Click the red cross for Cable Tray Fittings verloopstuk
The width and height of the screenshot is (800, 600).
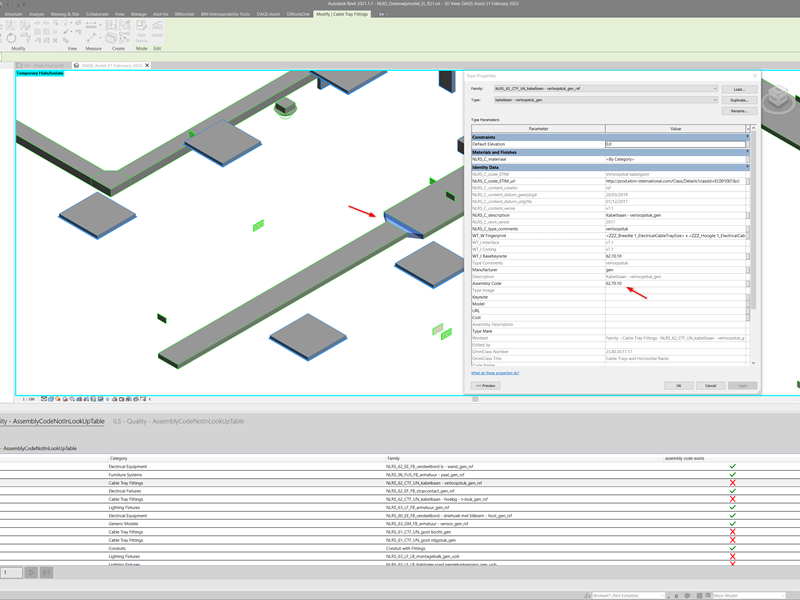[733, 483]
